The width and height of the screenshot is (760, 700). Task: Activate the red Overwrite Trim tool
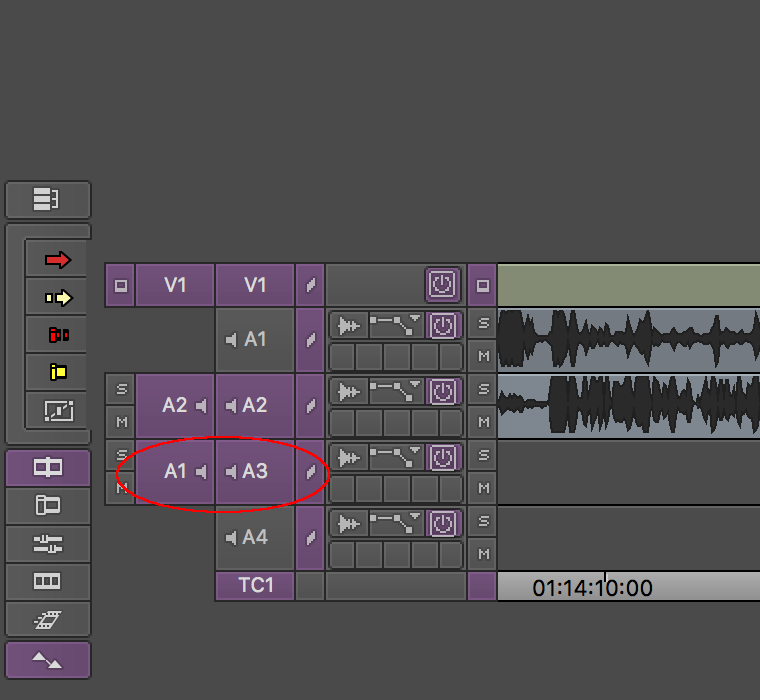57,335
